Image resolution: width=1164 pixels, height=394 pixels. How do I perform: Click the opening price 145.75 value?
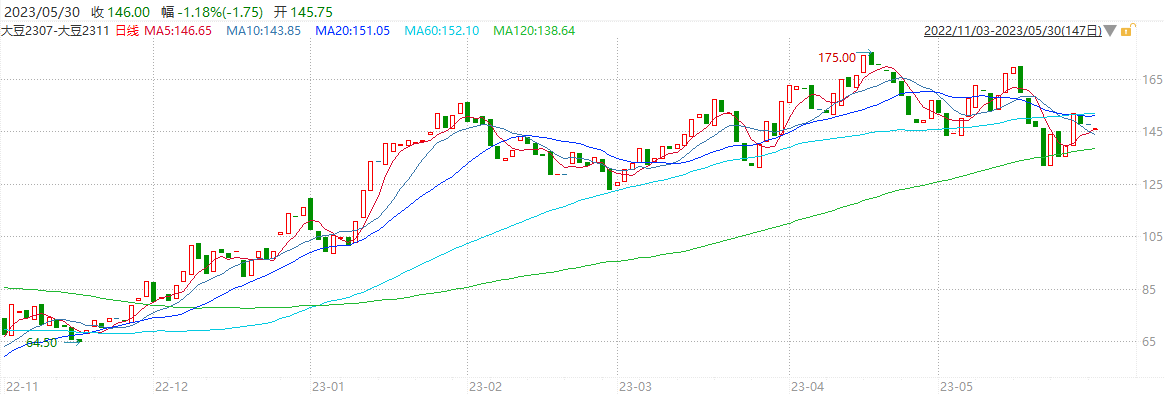[312, 11]
